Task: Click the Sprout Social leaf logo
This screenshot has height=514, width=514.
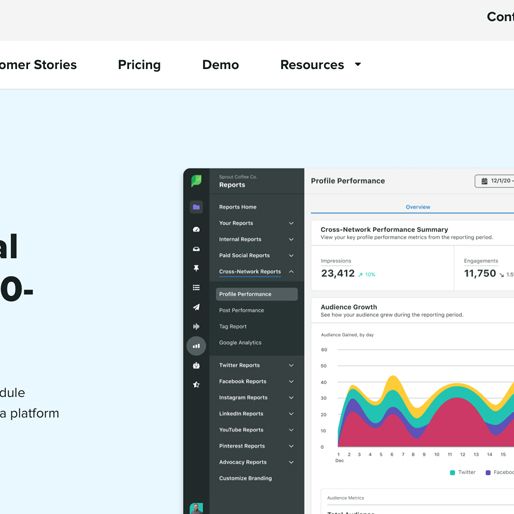Action: [196, 181]
